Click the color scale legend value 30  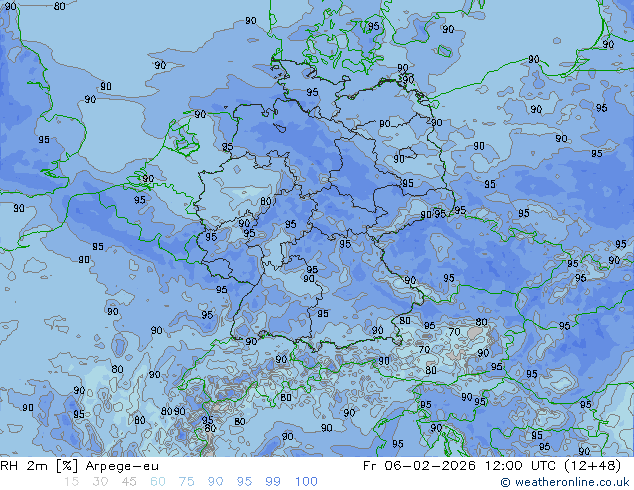[x=100, y=482]
